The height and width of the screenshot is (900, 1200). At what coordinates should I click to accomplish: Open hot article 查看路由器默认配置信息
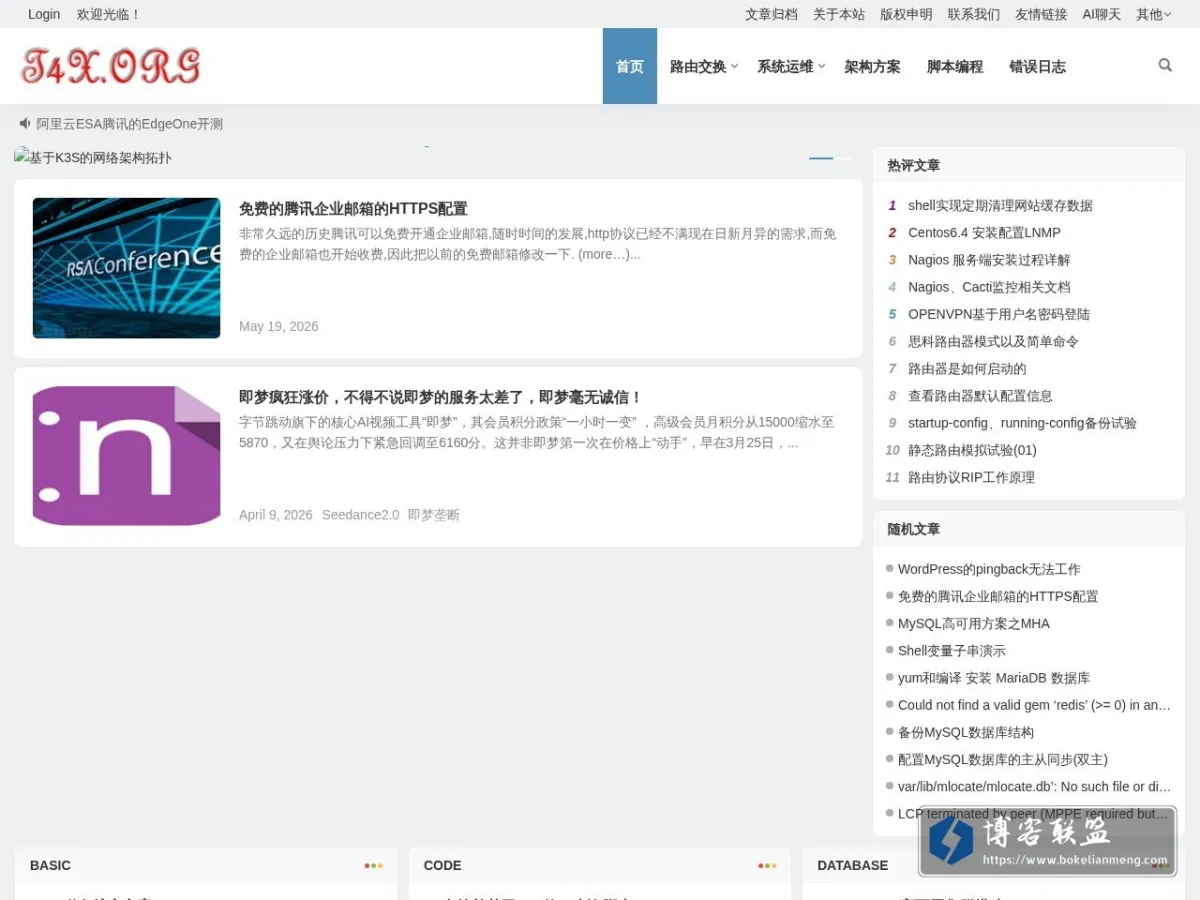click(980, 396)
